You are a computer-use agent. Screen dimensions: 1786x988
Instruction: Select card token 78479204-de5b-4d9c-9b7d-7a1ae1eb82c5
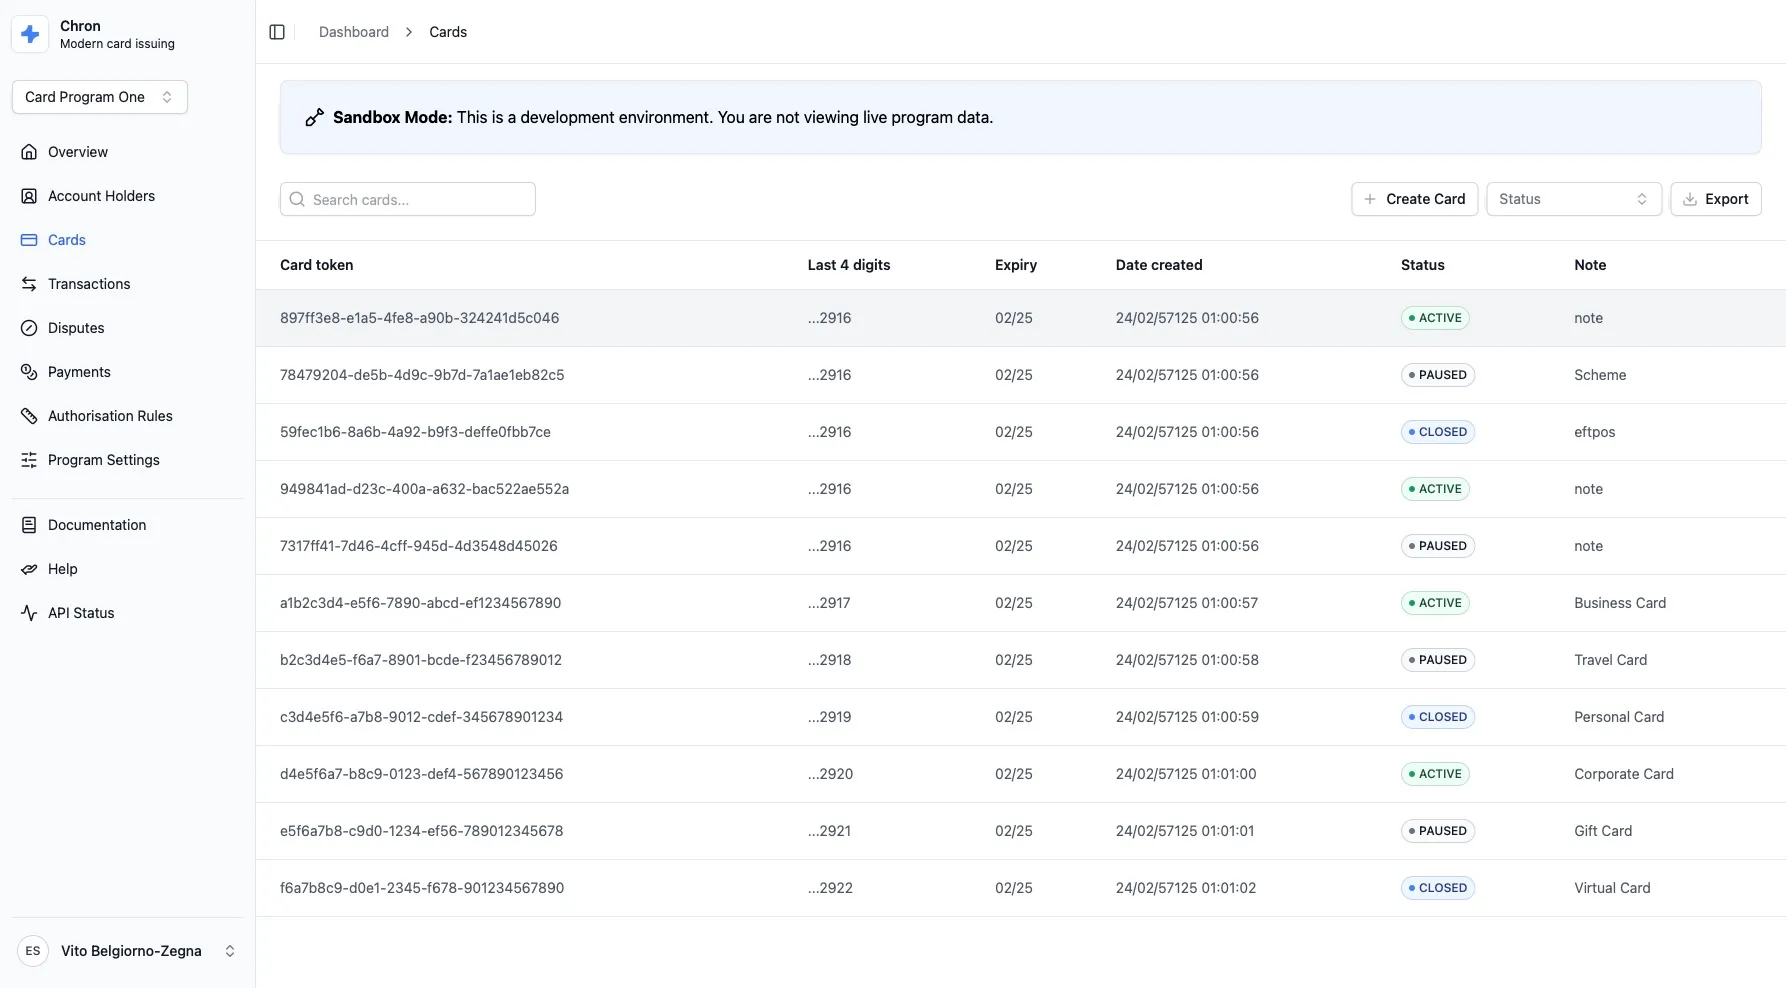pos(422,375)
